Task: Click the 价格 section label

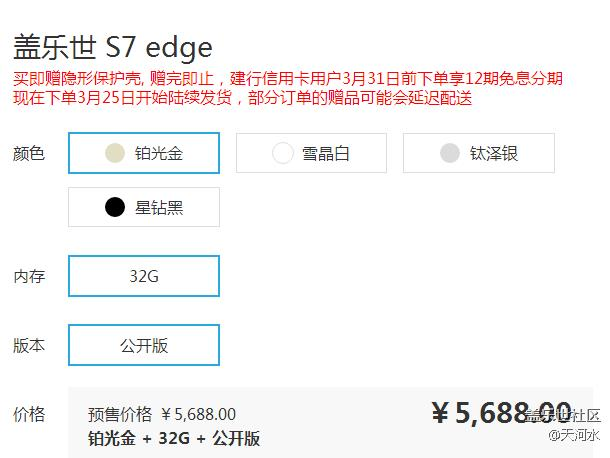Action: click(29, 414)
